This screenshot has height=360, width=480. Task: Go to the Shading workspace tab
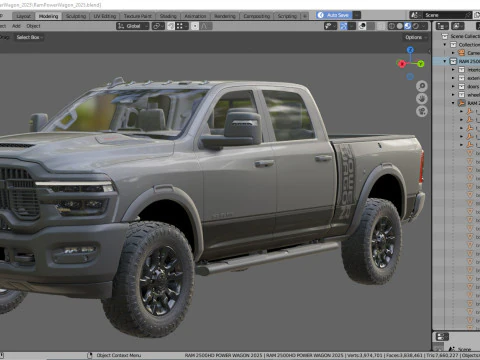pyautogui.click(x=168, y=16)
